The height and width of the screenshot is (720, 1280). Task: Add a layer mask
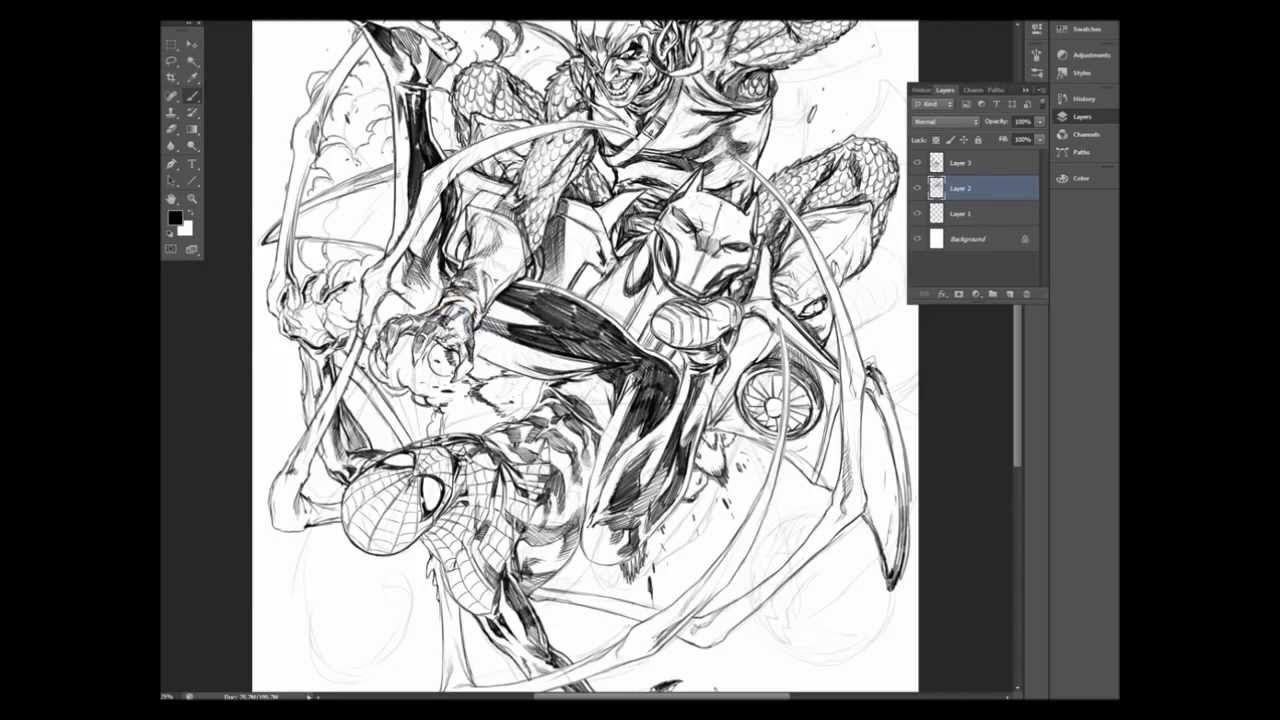click(x=958, y=294)
